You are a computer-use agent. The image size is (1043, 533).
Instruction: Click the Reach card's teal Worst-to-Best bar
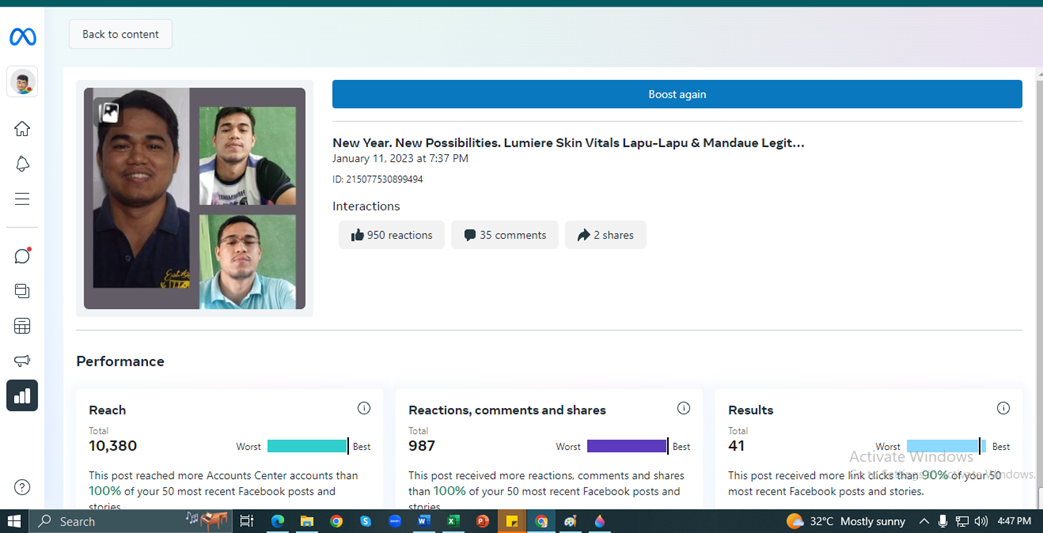308,446
